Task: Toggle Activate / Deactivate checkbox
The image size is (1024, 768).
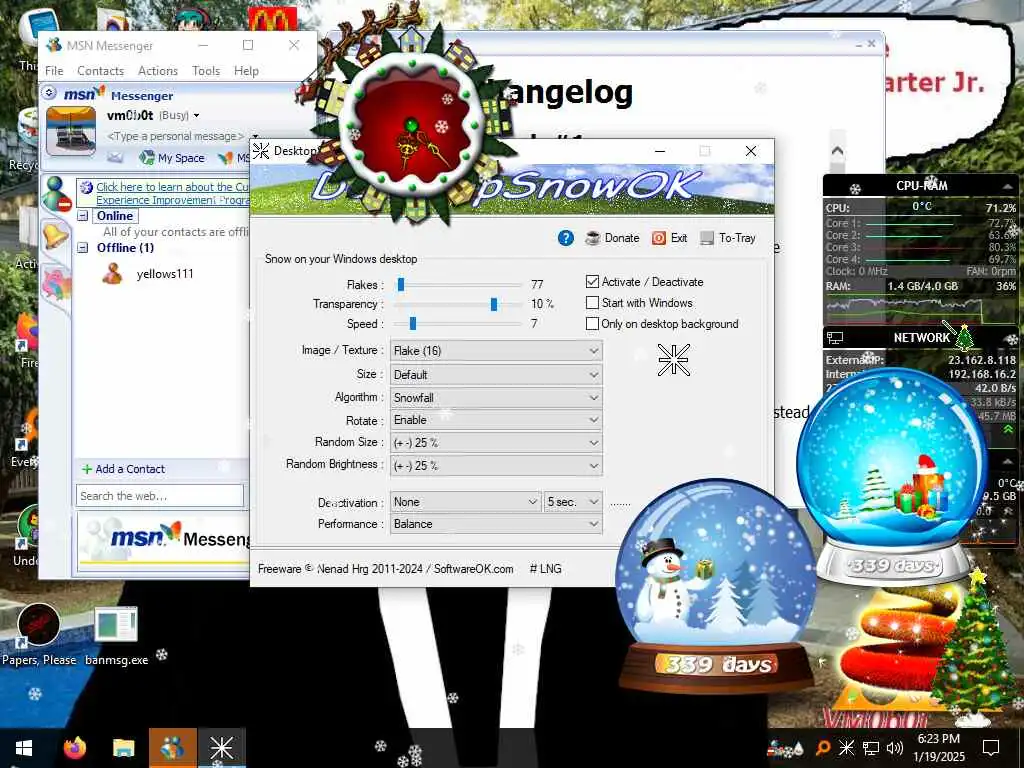Action: pos(592,281)
